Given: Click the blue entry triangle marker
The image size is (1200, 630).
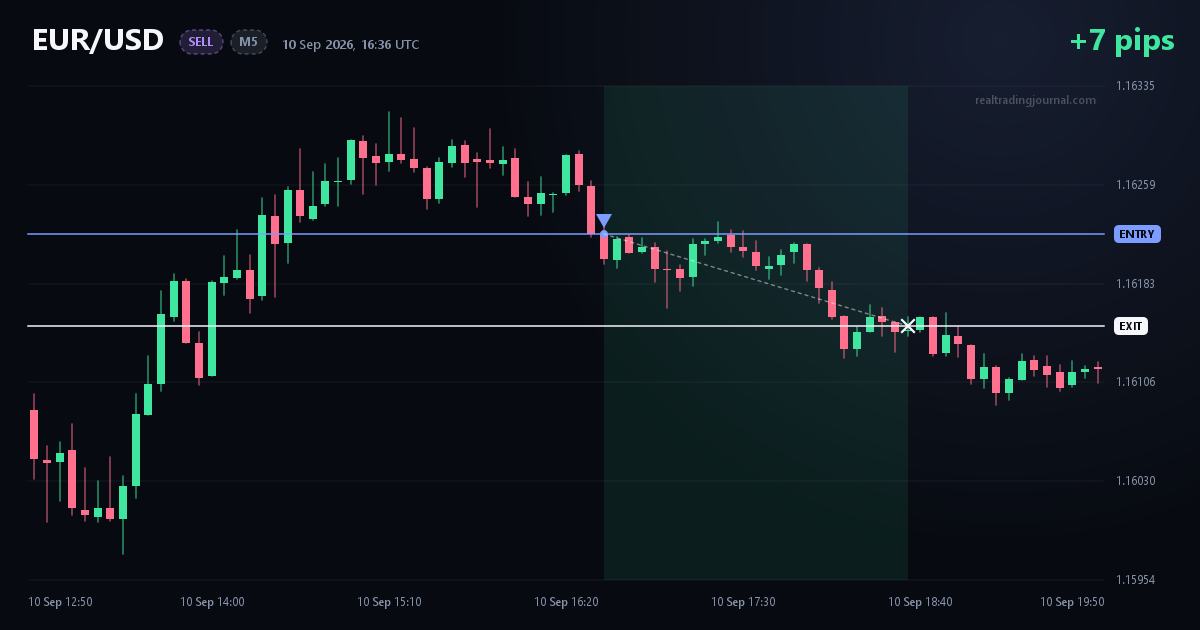Looking at the screenshot, I should coord(604,221).
